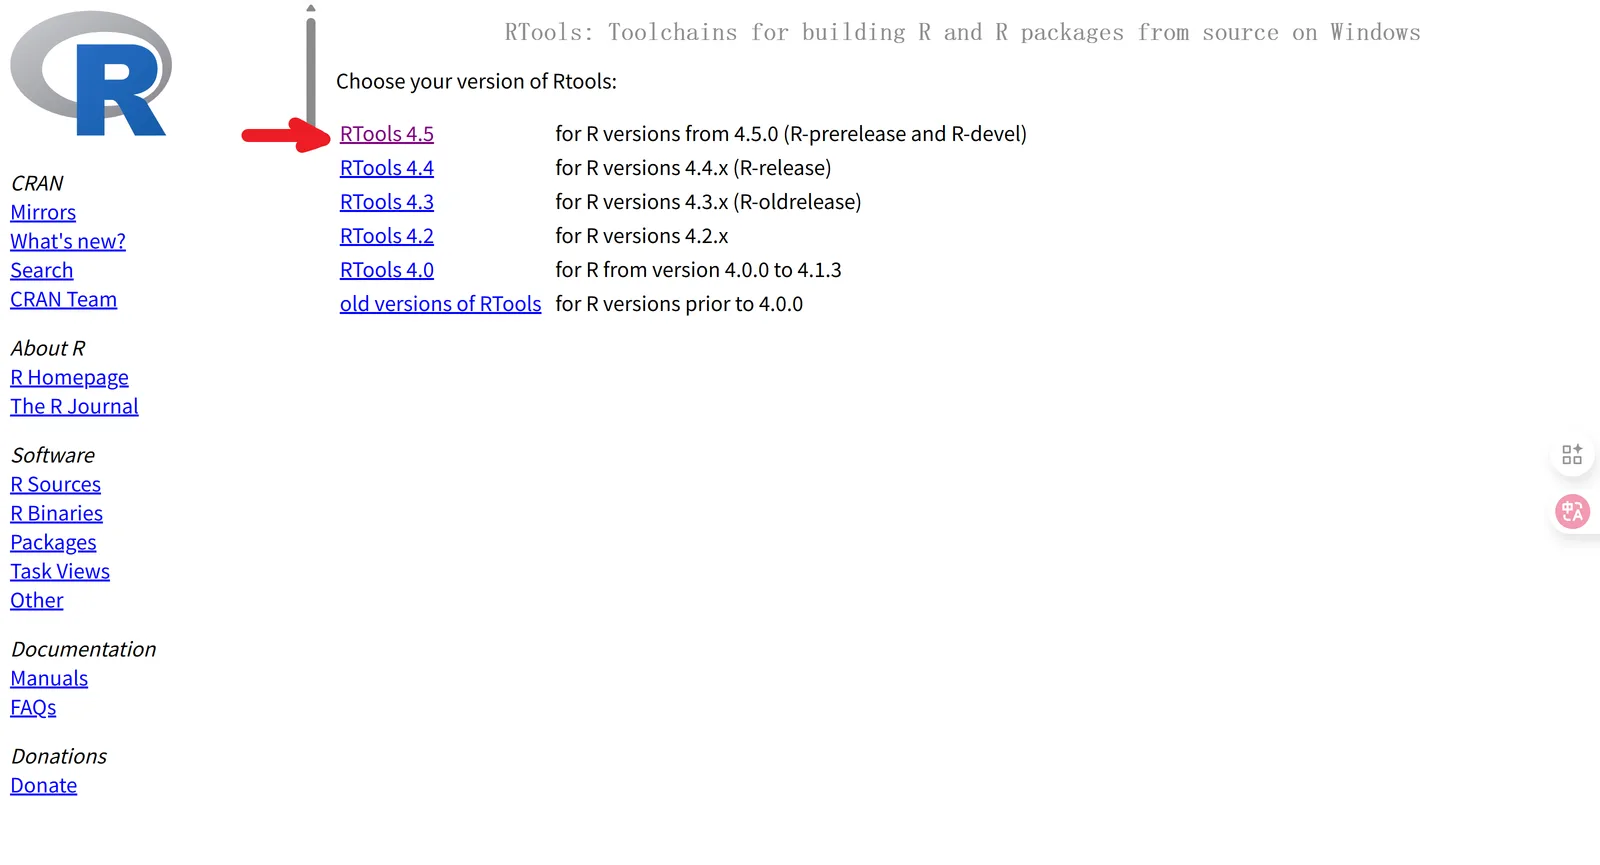1600x865 pixels.
Task: Open the RTools 4.0 link
Action: click(386, 270)
